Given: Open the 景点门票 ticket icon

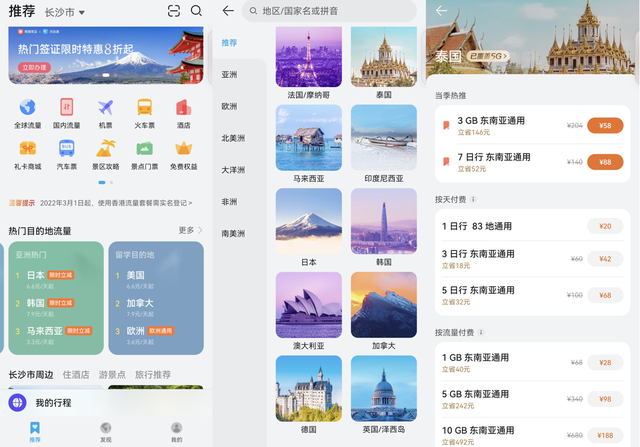Looking at the screenshot, I should (x=144, y=148).
